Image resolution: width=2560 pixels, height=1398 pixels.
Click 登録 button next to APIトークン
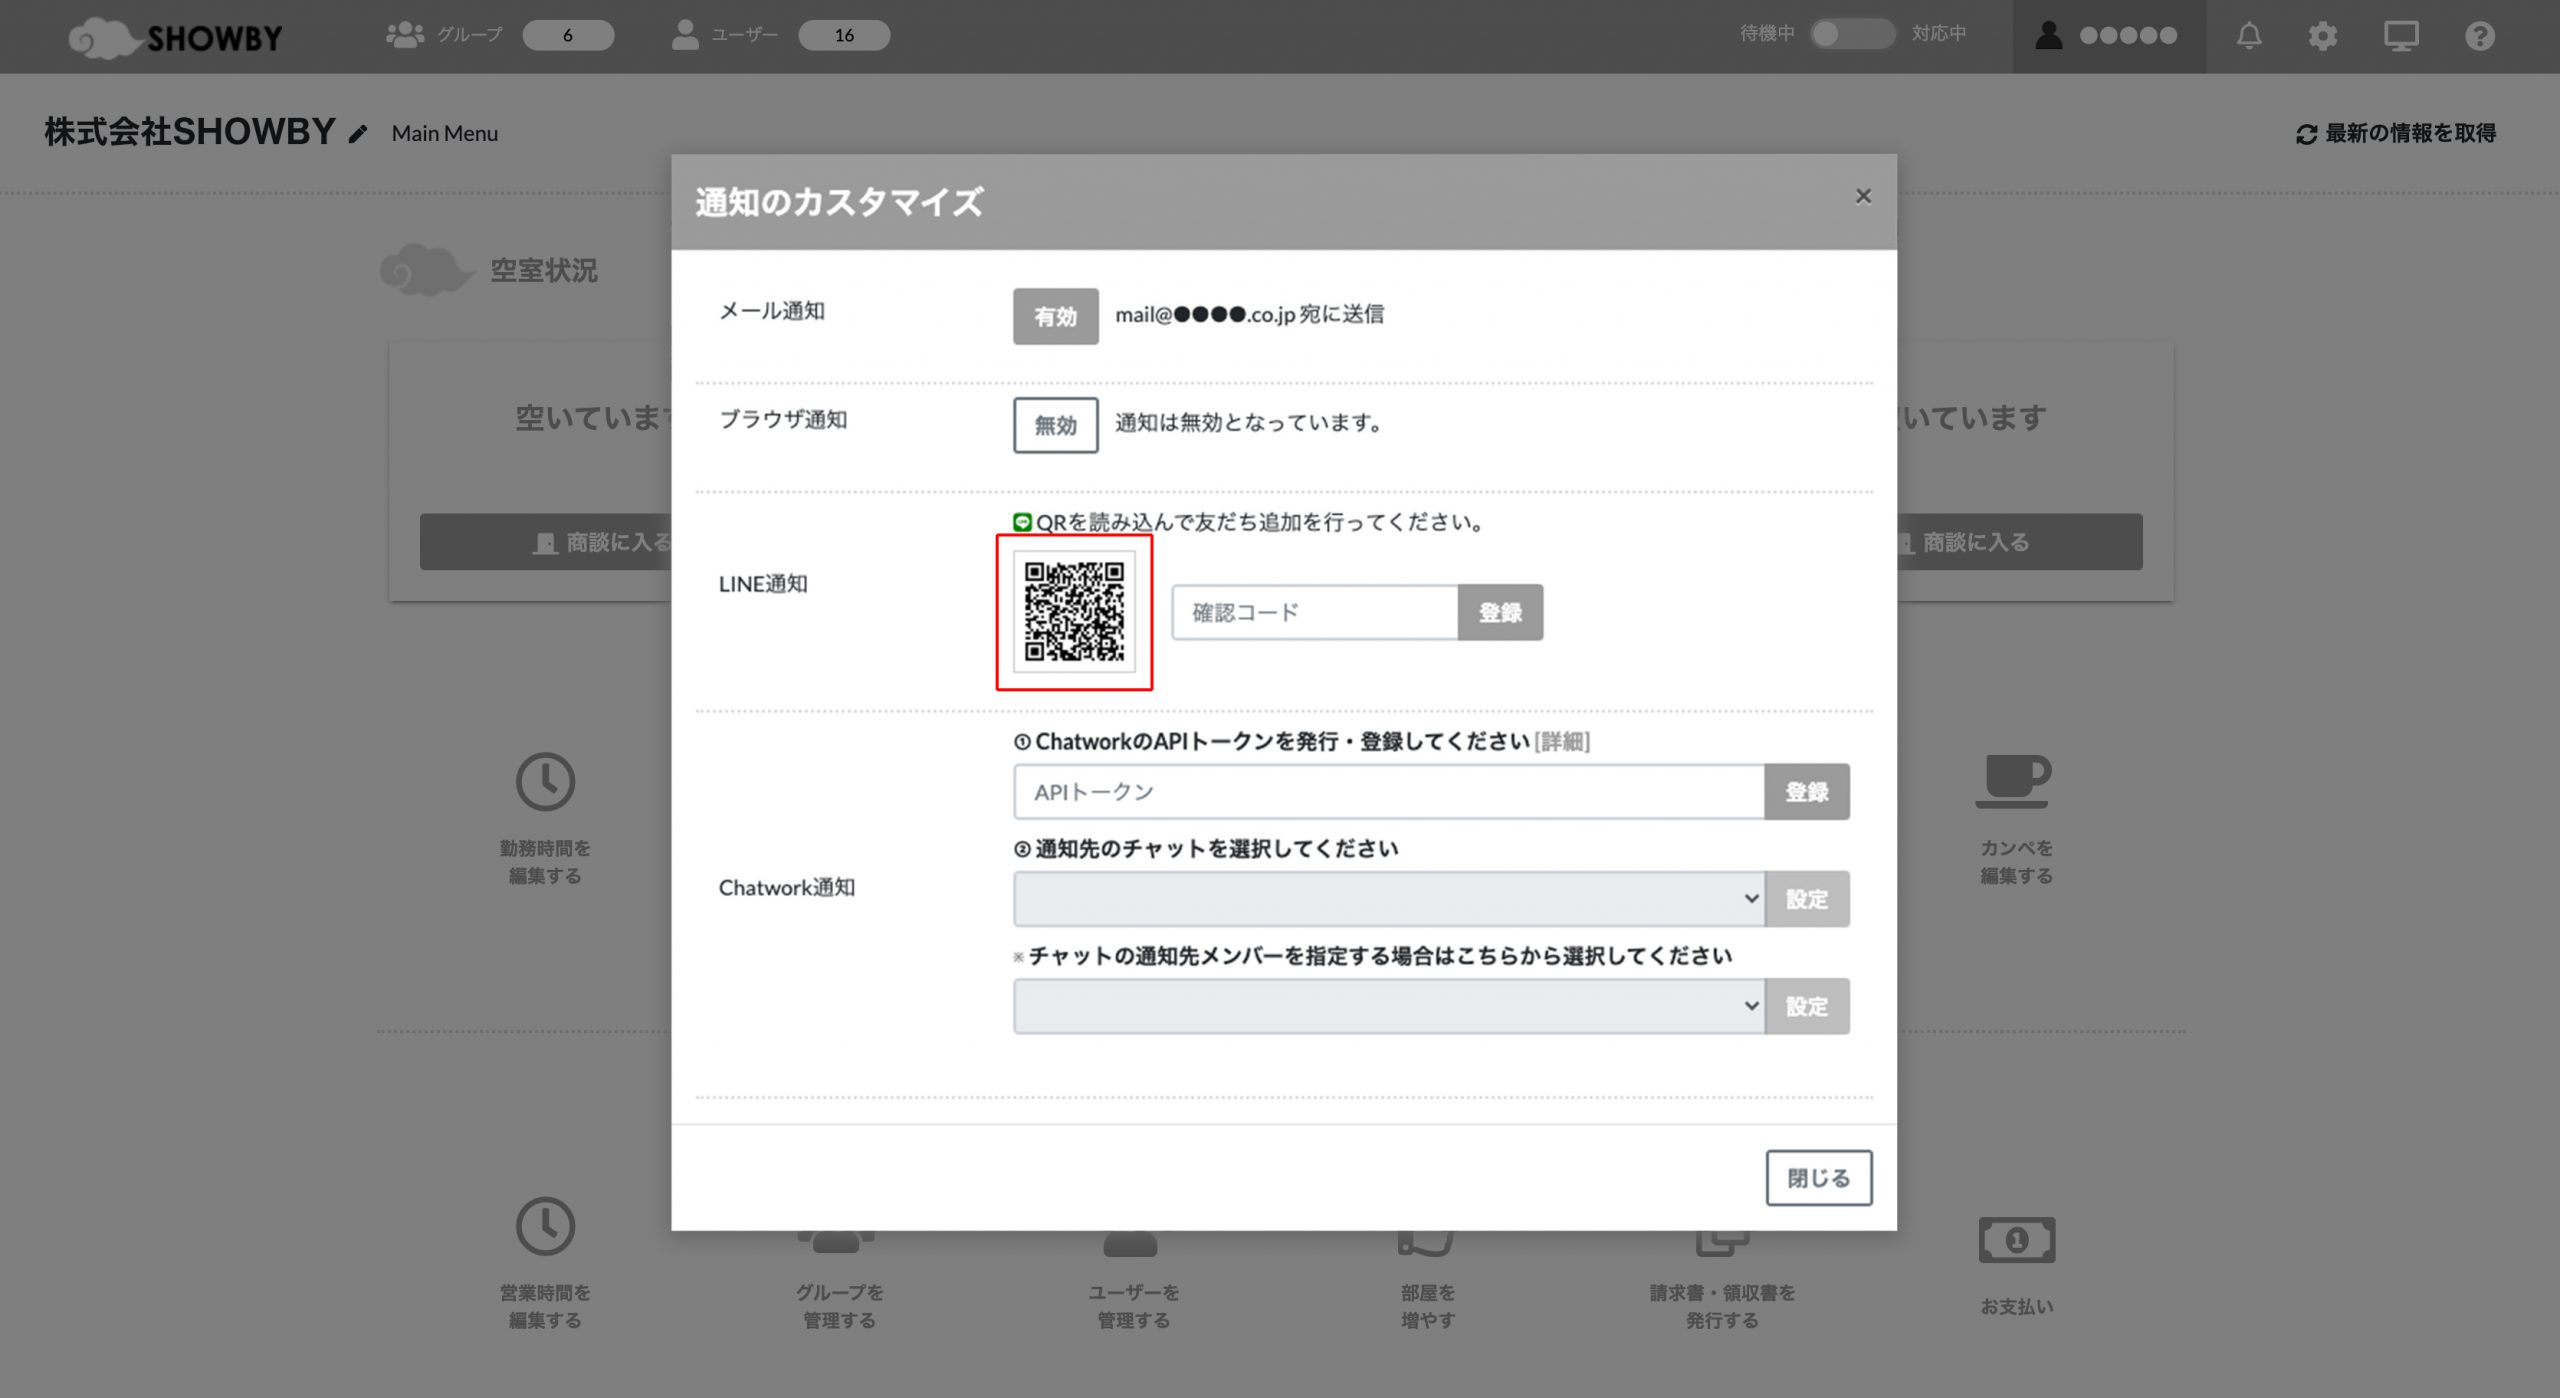[1807, 792]
